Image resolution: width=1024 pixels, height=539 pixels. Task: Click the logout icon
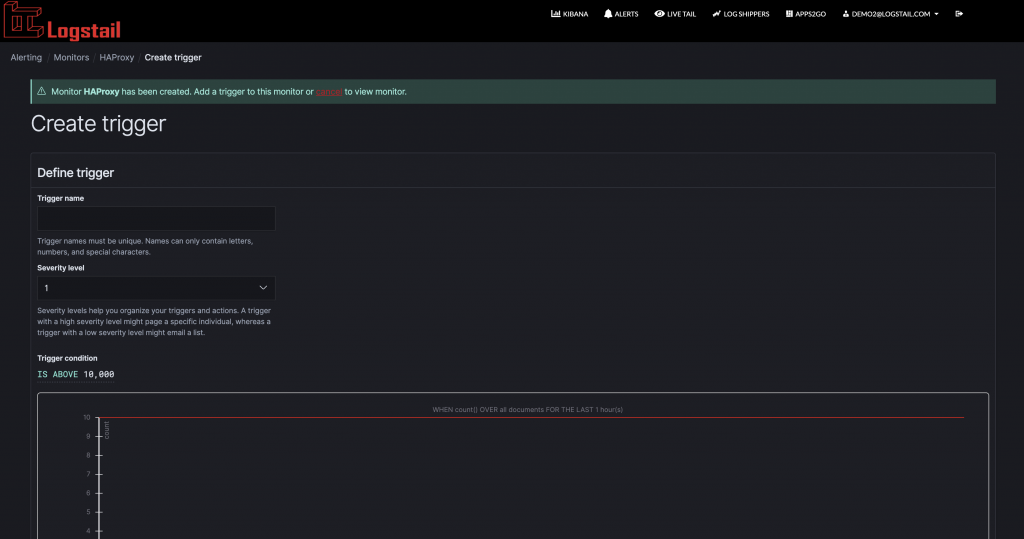pyautogui.click(x=959, y=14)
